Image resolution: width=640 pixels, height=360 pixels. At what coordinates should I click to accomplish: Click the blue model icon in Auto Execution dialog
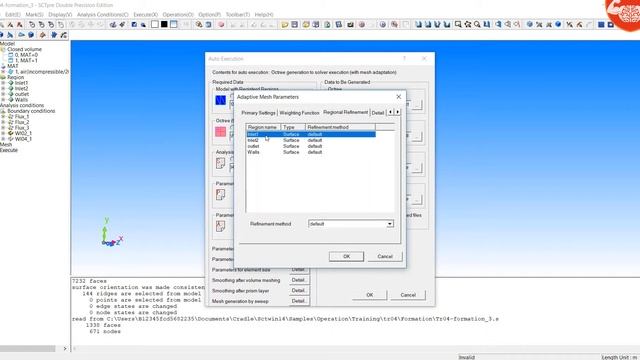click(x=220, y=100)
